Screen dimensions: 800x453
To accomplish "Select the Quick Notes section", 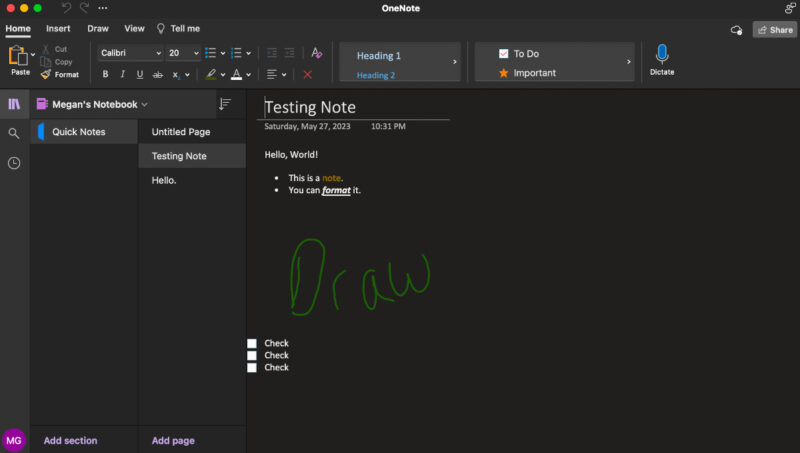I will (x=84, y=132).
